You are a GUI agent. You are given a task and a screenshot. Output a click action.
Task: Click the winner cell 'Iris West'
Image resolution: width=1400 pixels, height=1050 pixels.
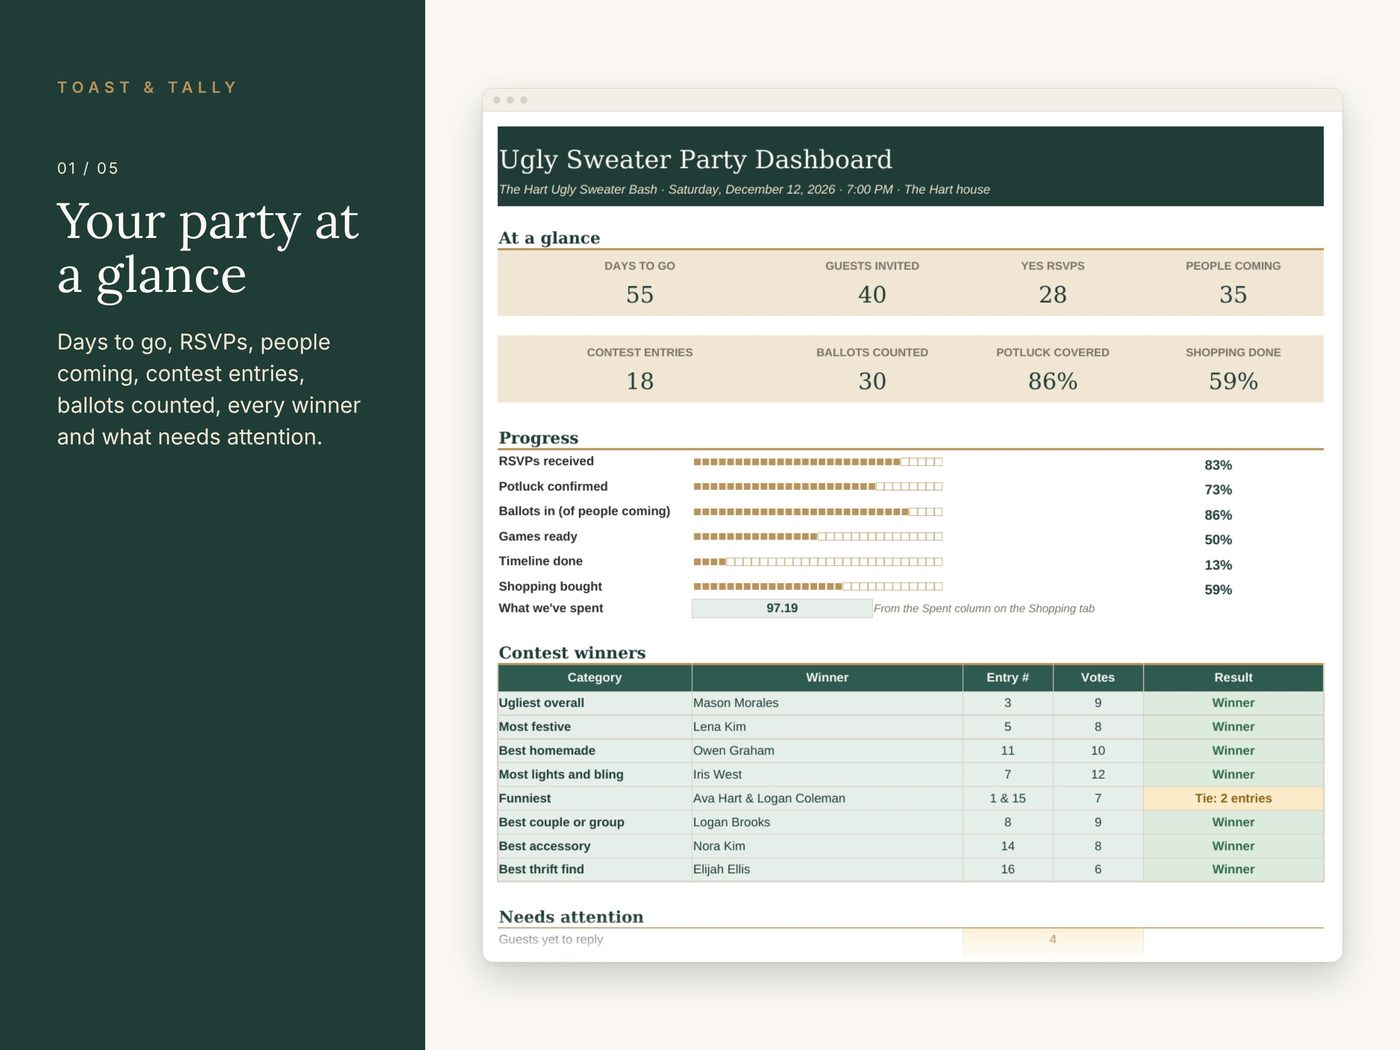point(827,775)
